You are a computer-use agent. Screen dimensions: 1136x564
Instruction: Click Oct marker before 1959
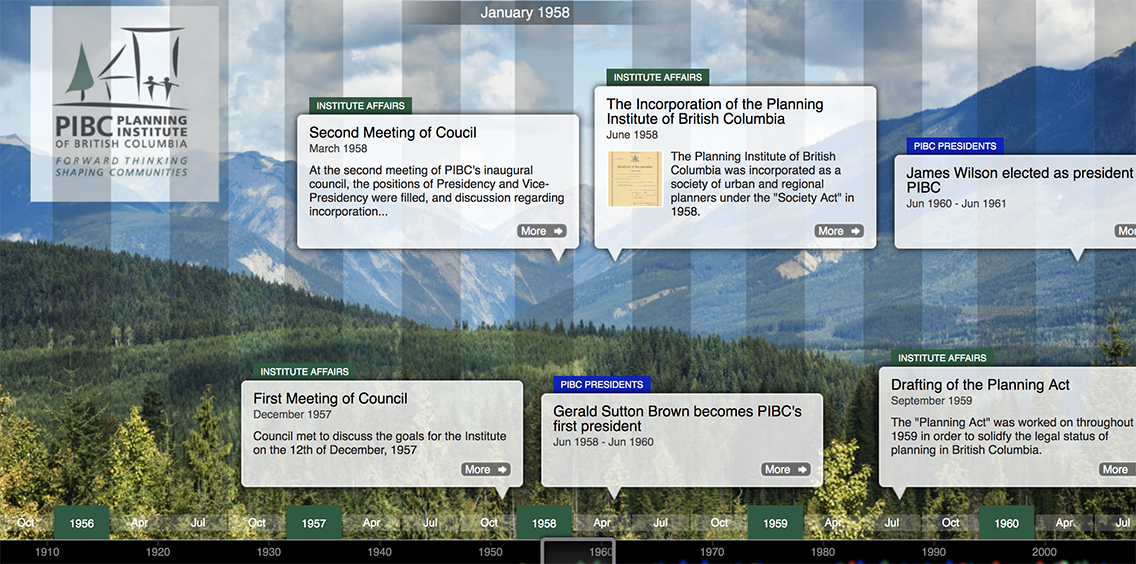tap(719, 523)
